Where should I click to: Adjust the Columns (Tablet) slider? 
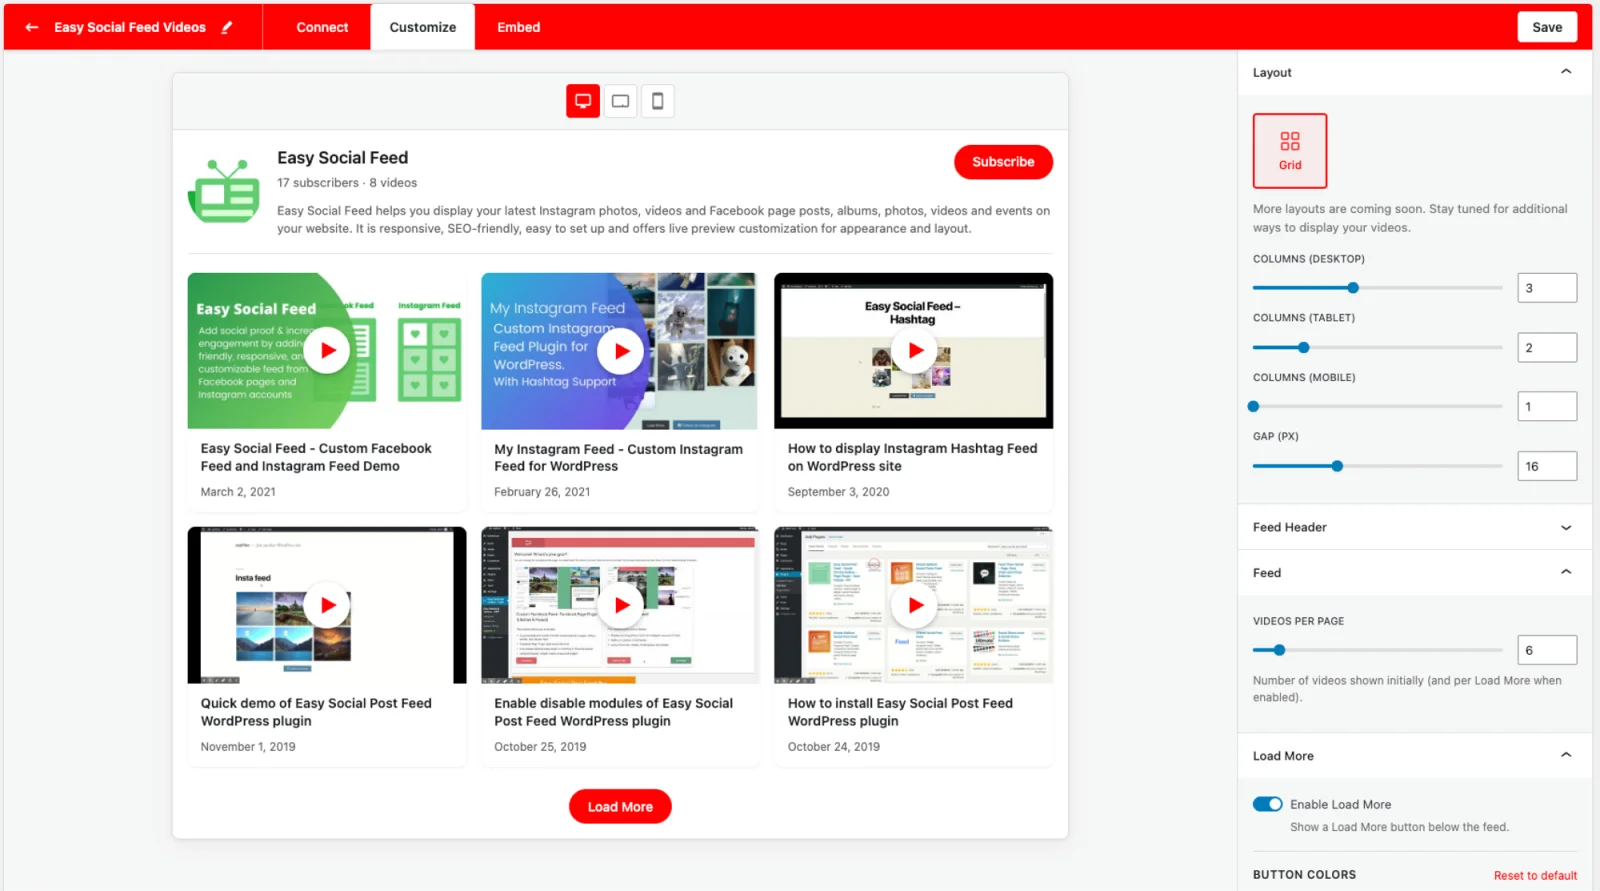(x=1377, y=347)
